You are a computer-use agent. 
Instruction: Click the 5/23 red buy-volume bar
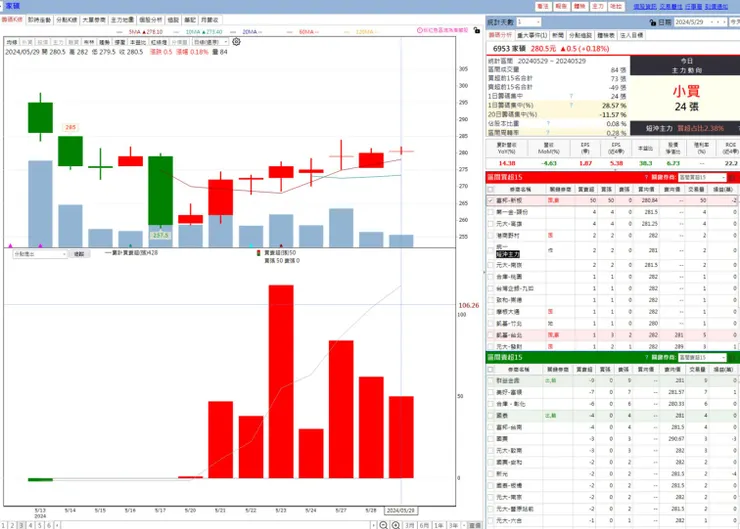coord(281,381)
